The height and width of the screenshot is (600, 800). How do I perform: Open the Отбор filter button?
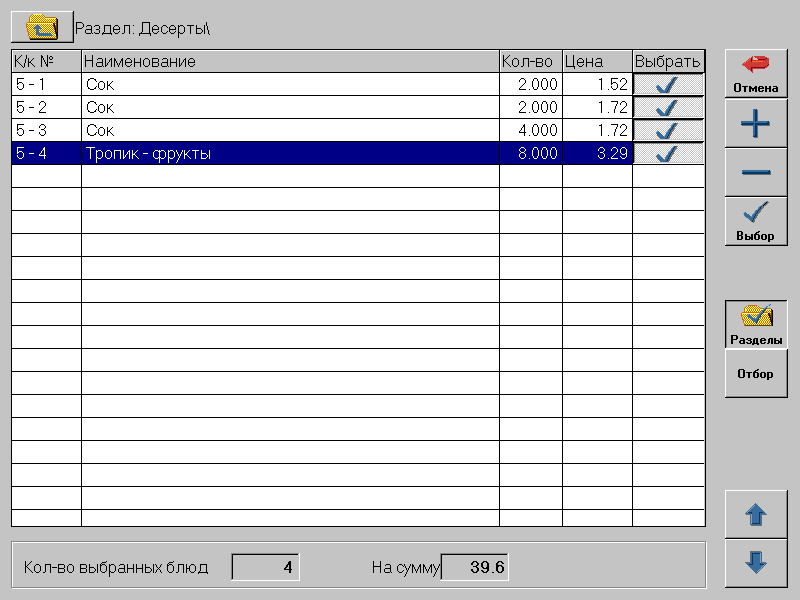(x=756, y=373)
